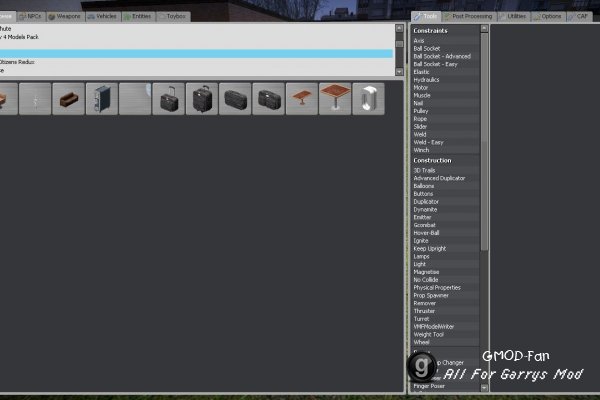The width and height of the screenshot is (600, 400).
Task: Spawn the rolling suitcase with extended handle
Action: click(x=168, y=99)
